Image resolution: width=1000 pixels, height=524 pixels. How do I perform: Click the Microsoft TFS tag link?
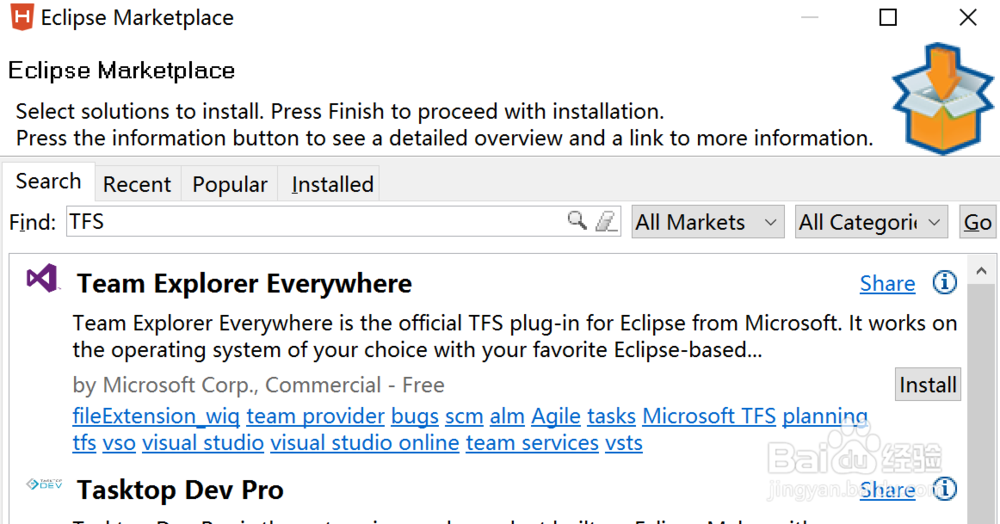pyautogui.click(x=709, y=416)
